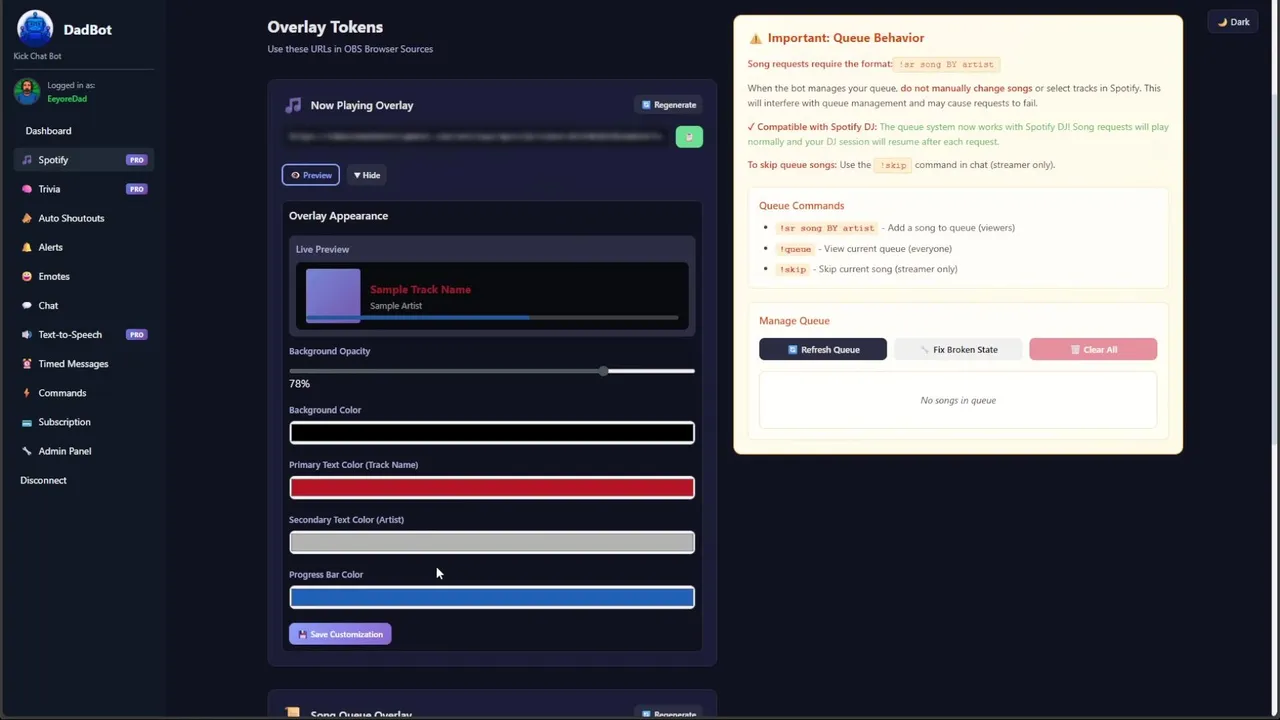
Task: Click the Timed Messages clock icon
Action: pos(27,364)
